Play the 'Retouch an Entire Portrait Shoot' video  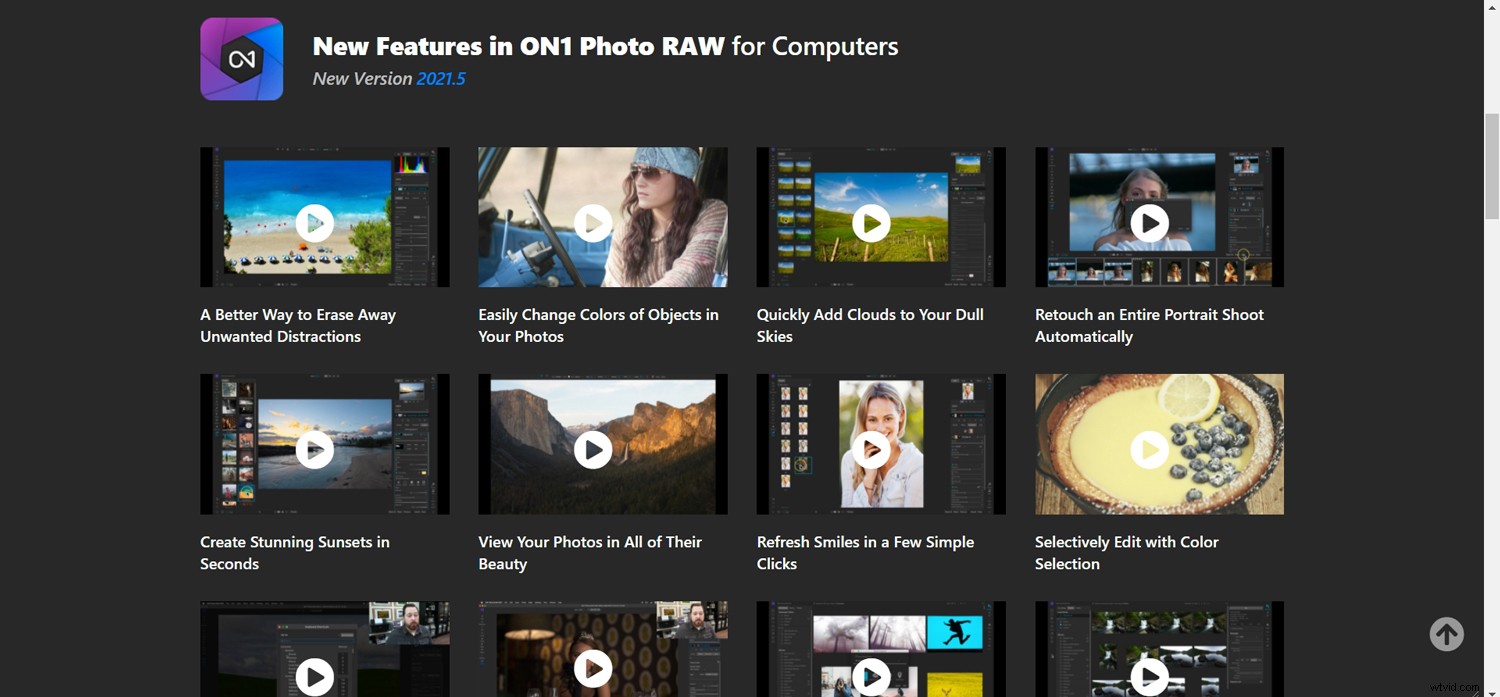coord(1149,223)
